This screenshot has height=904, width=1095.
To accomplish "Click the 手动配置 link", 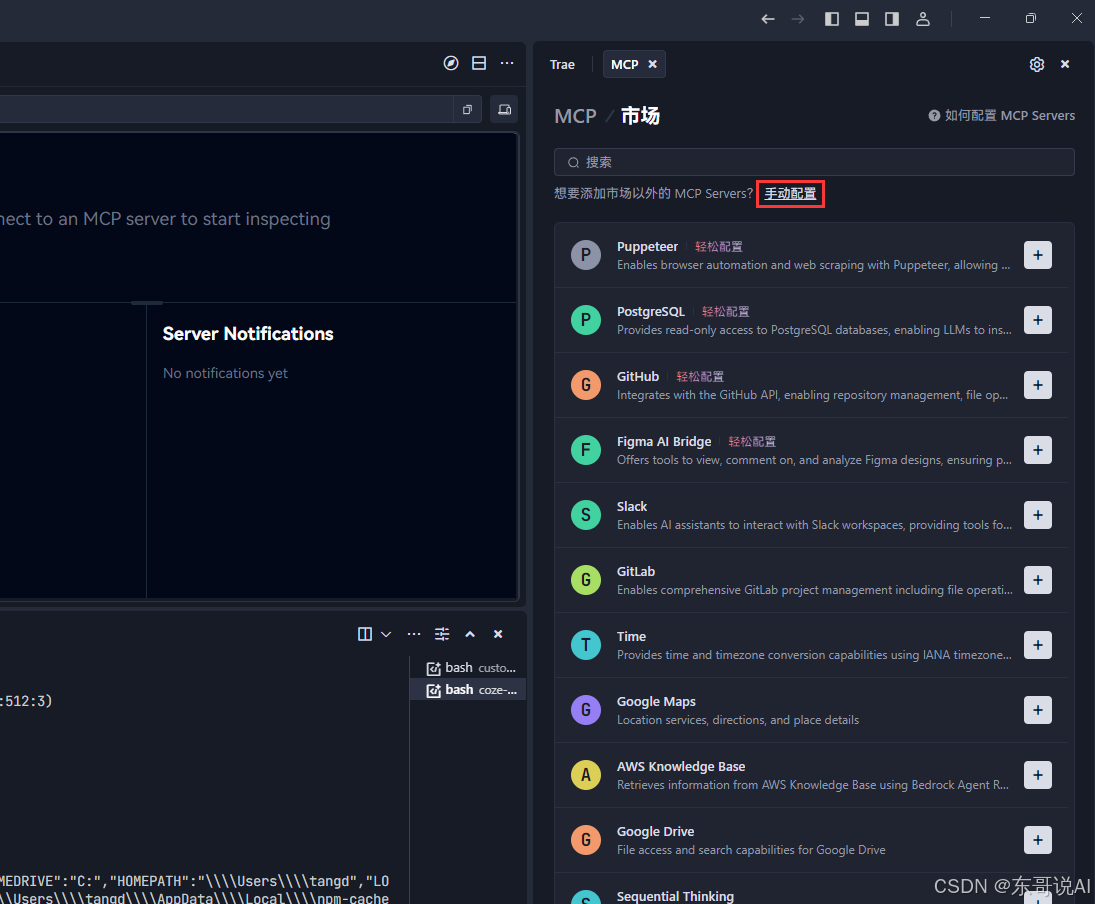I will [790, 194].
